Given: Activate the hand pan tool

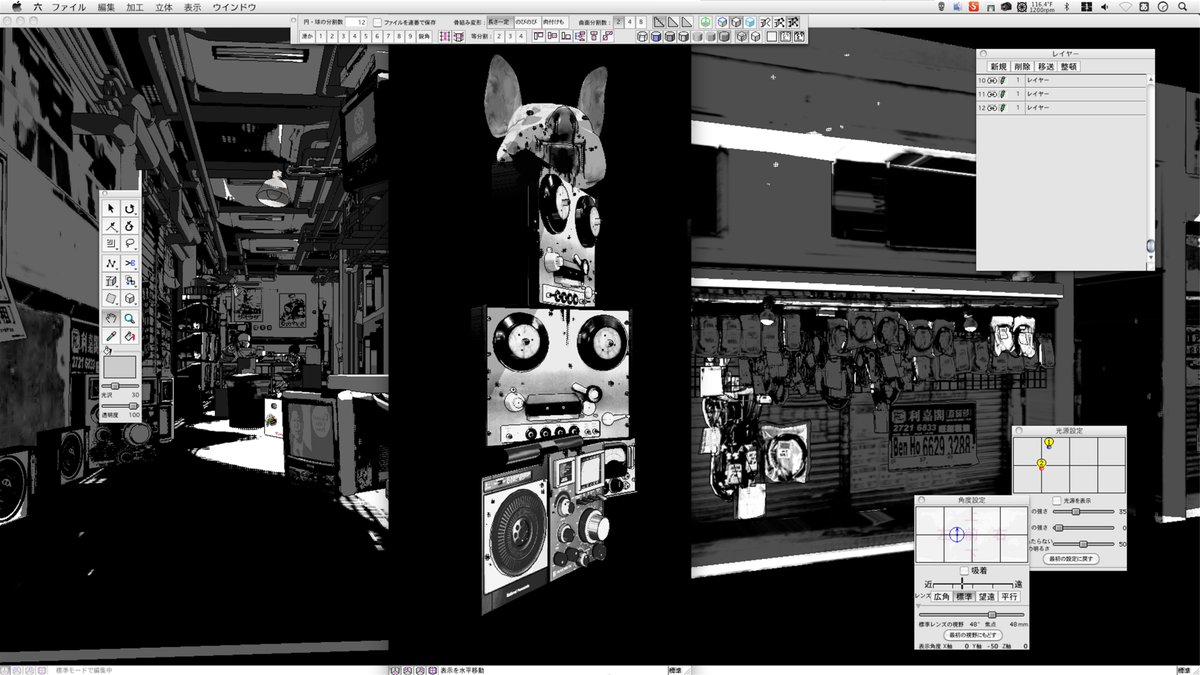Looking at the screenshot, I should (111, 318).
